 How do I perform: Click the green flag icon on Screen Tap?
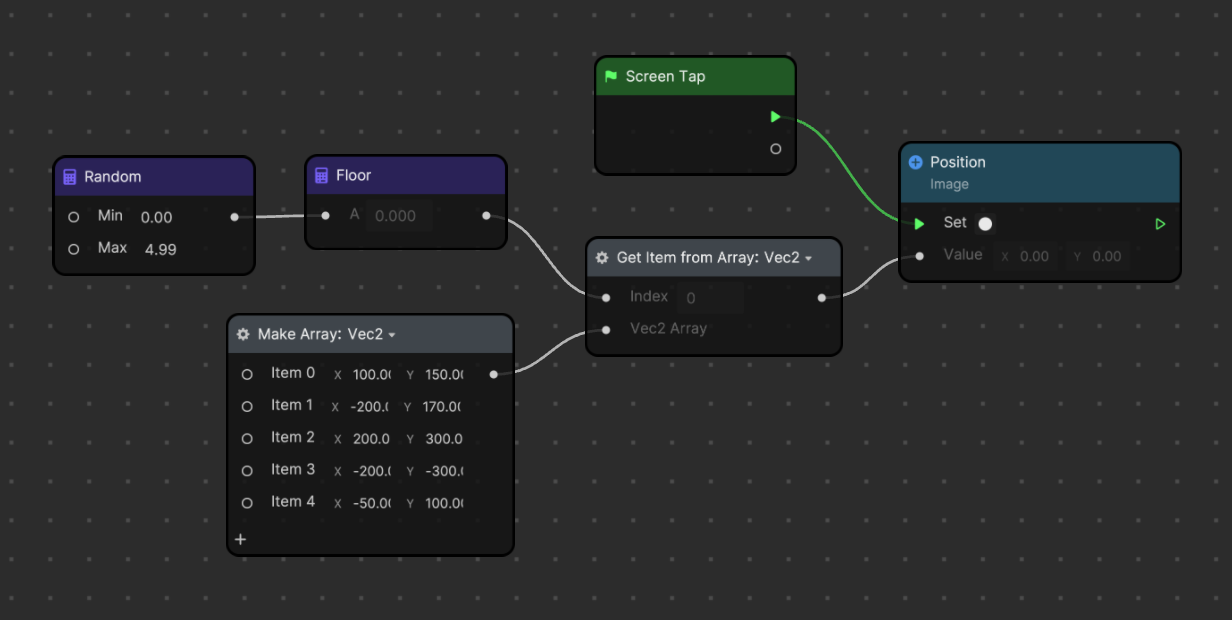point(611,76)
